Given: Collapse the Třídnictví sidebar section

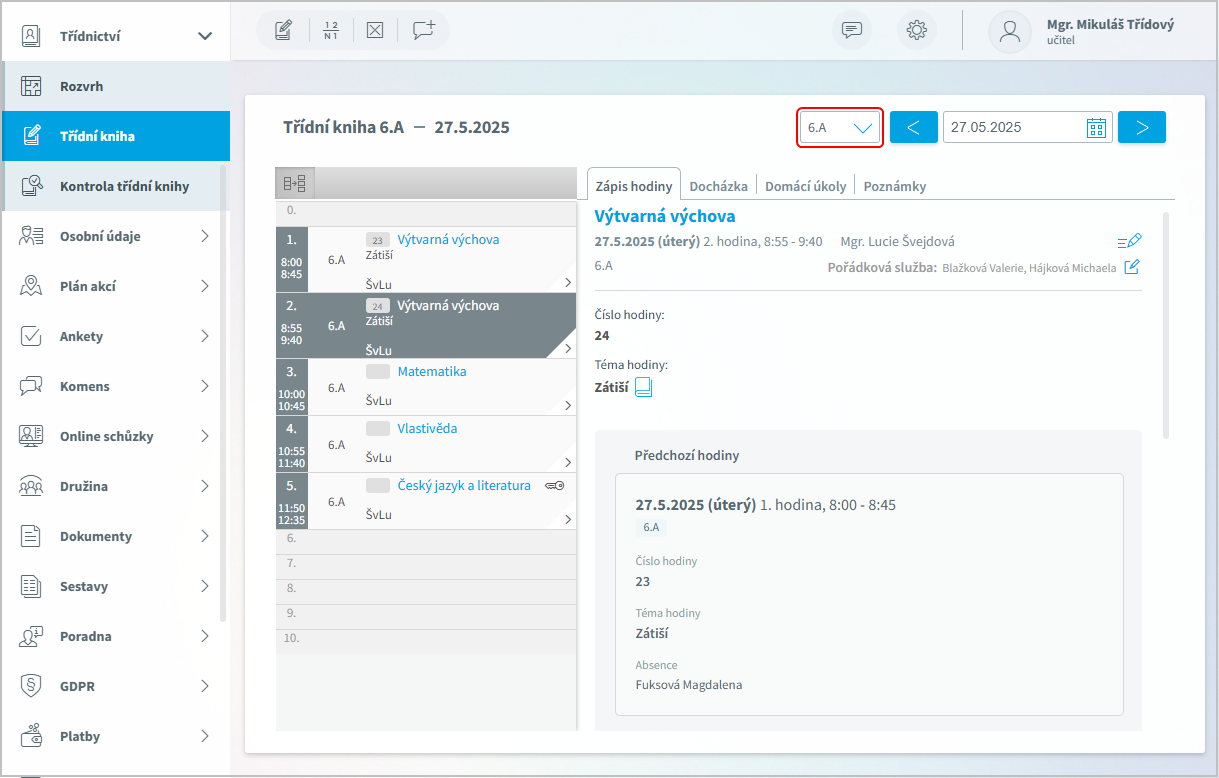Looking at the screenshot, I should point(205,36).
